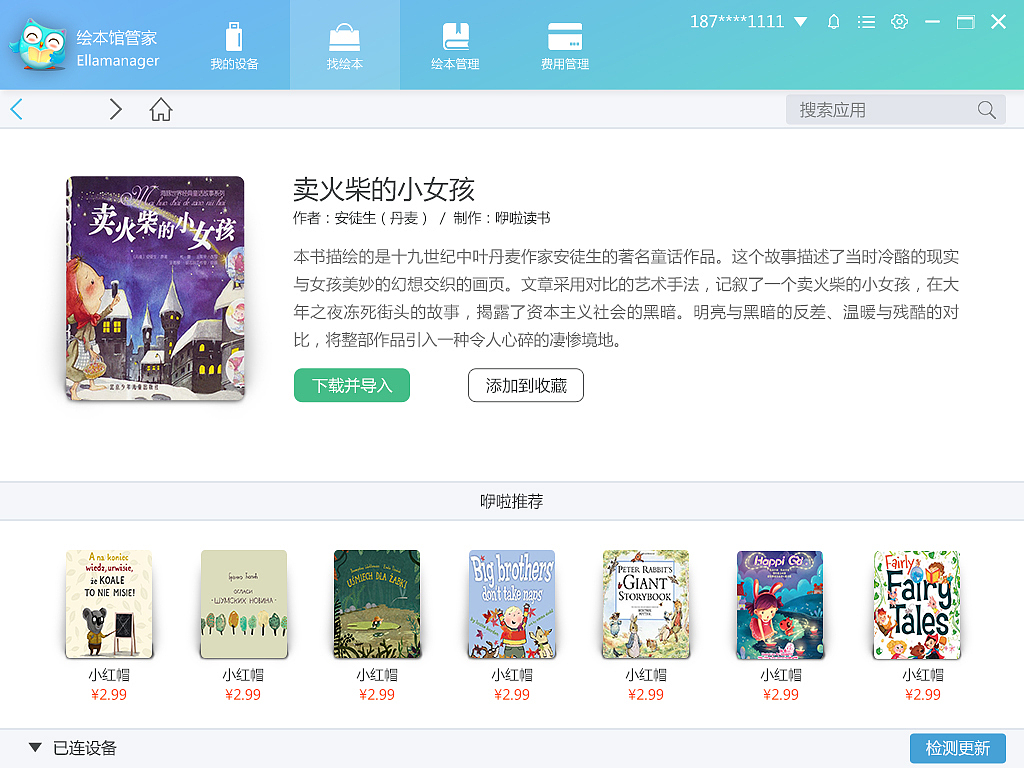The image size is (1024, 768).
Task: Open 我的设备 using the device icon
Action: tap(233, 35)
